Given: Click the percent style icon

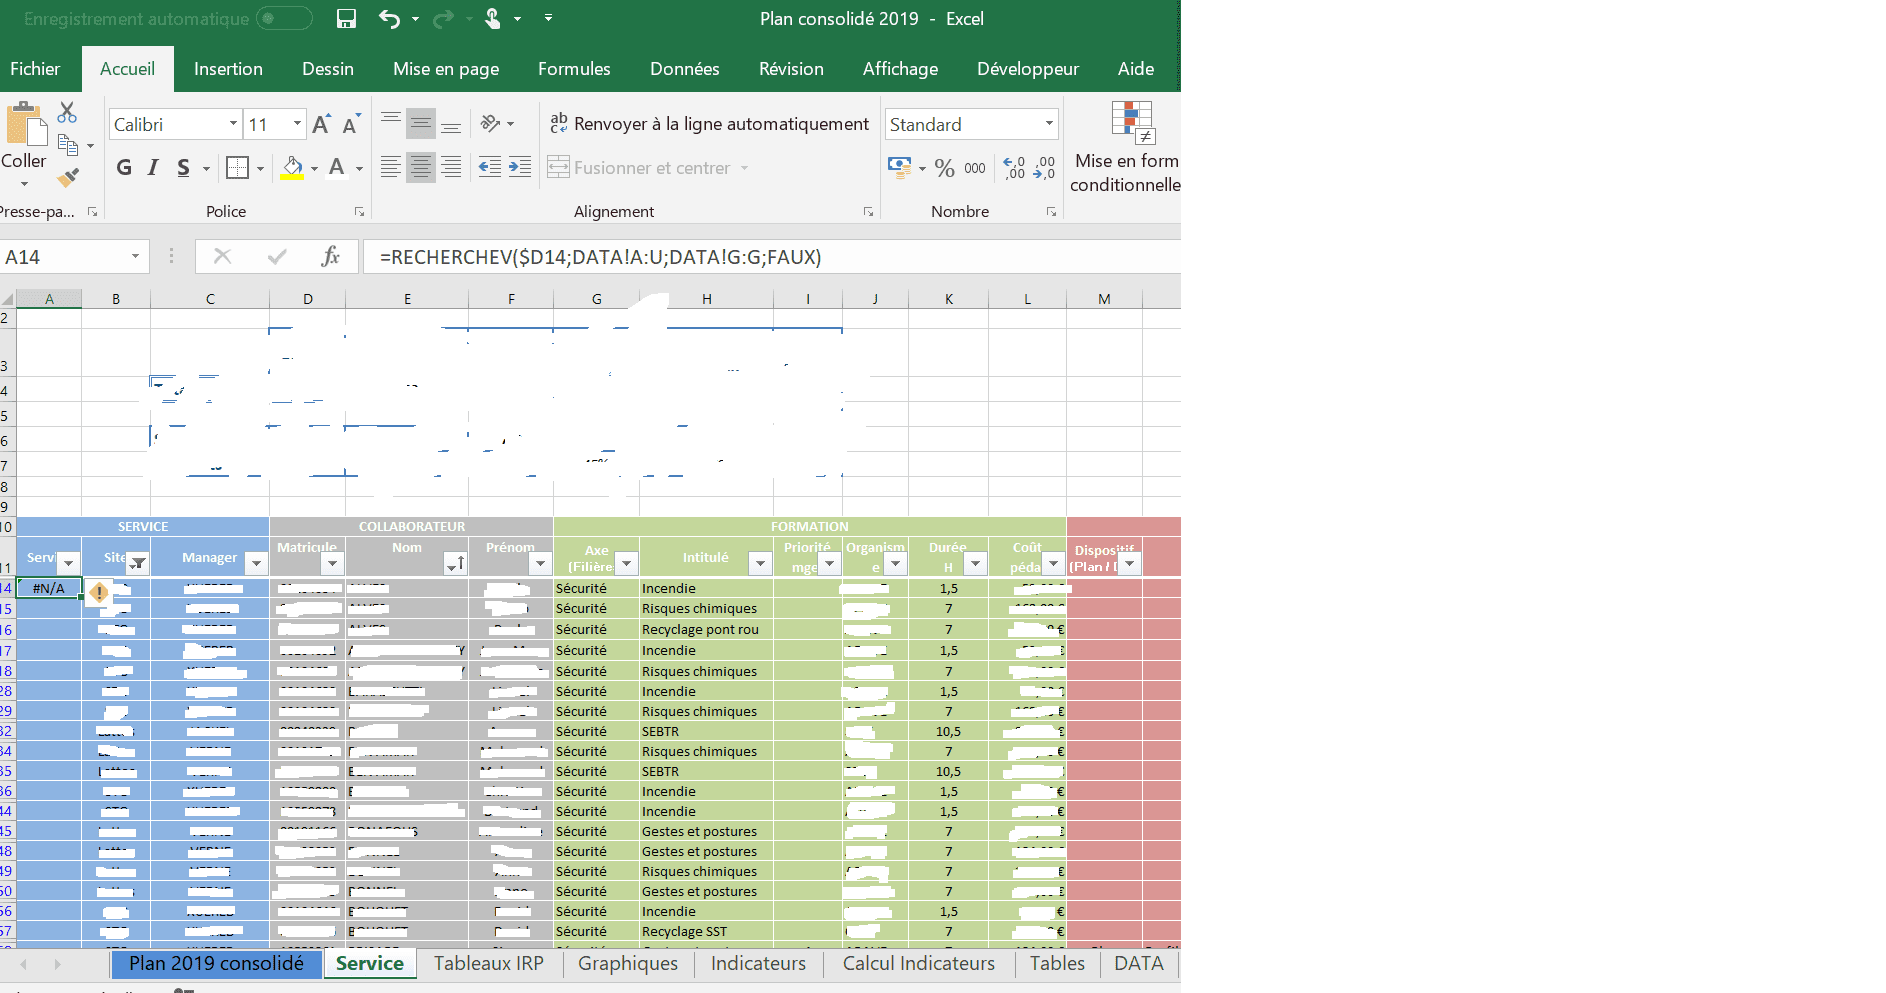Looking at the screenshot, I should coord(944,169).
